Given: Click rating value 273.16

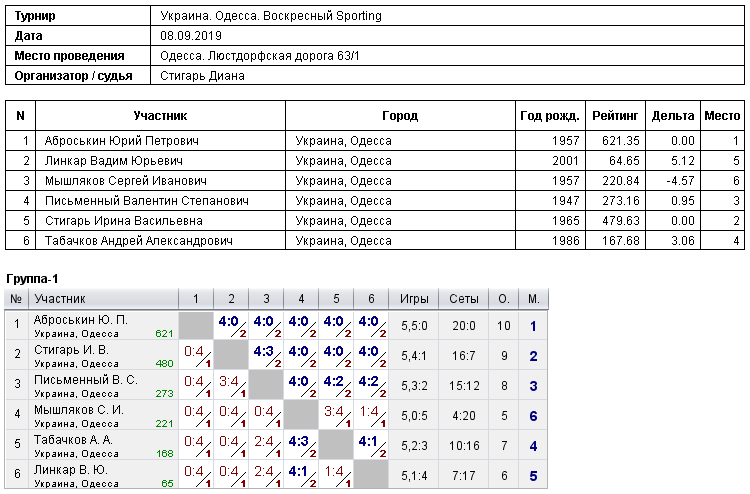Looking at the screenshot, I should pos(621,201).
